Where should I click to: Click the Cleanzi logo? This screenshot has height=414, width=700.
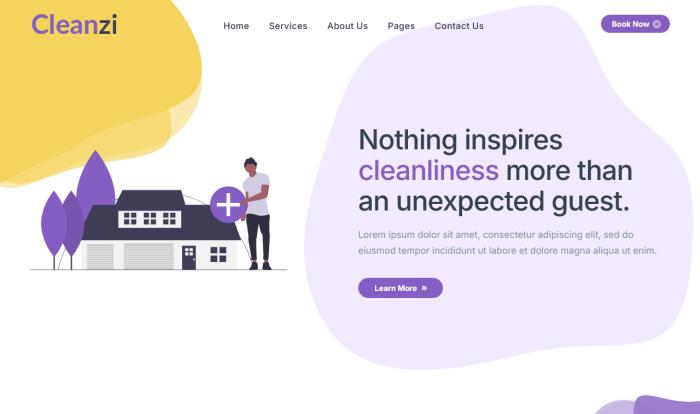click(x=74, y=24)
